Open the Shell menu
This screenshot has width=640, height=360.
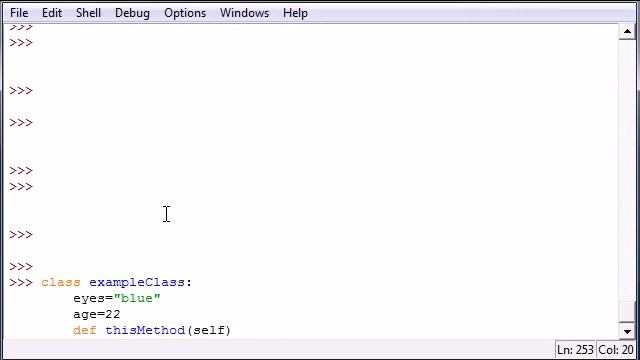point(88,13)
